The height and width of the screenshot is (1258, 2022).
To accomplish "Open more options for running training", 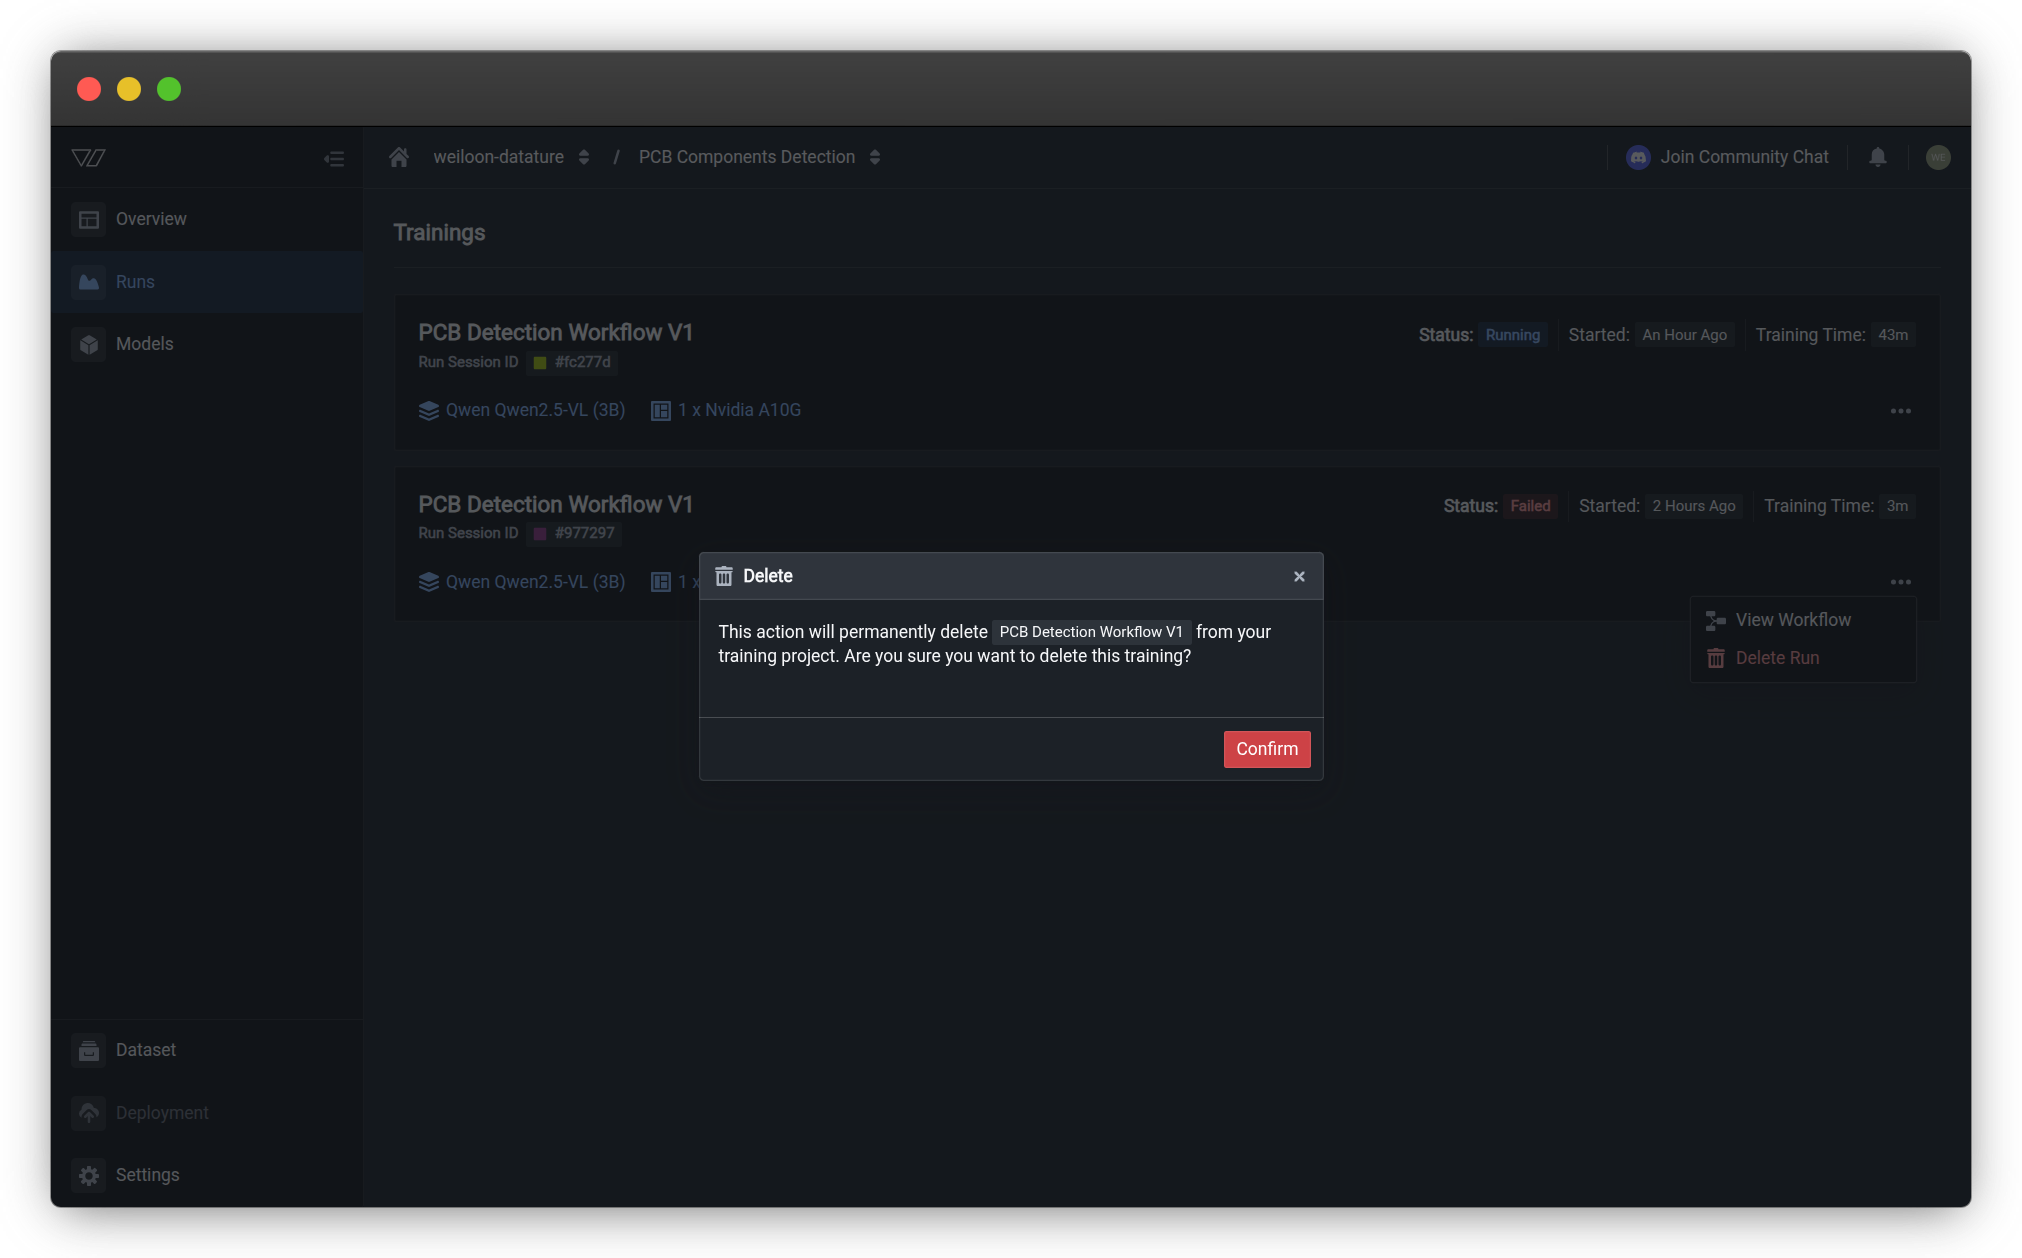I will pyautogui.click(x=1900, y=411).
